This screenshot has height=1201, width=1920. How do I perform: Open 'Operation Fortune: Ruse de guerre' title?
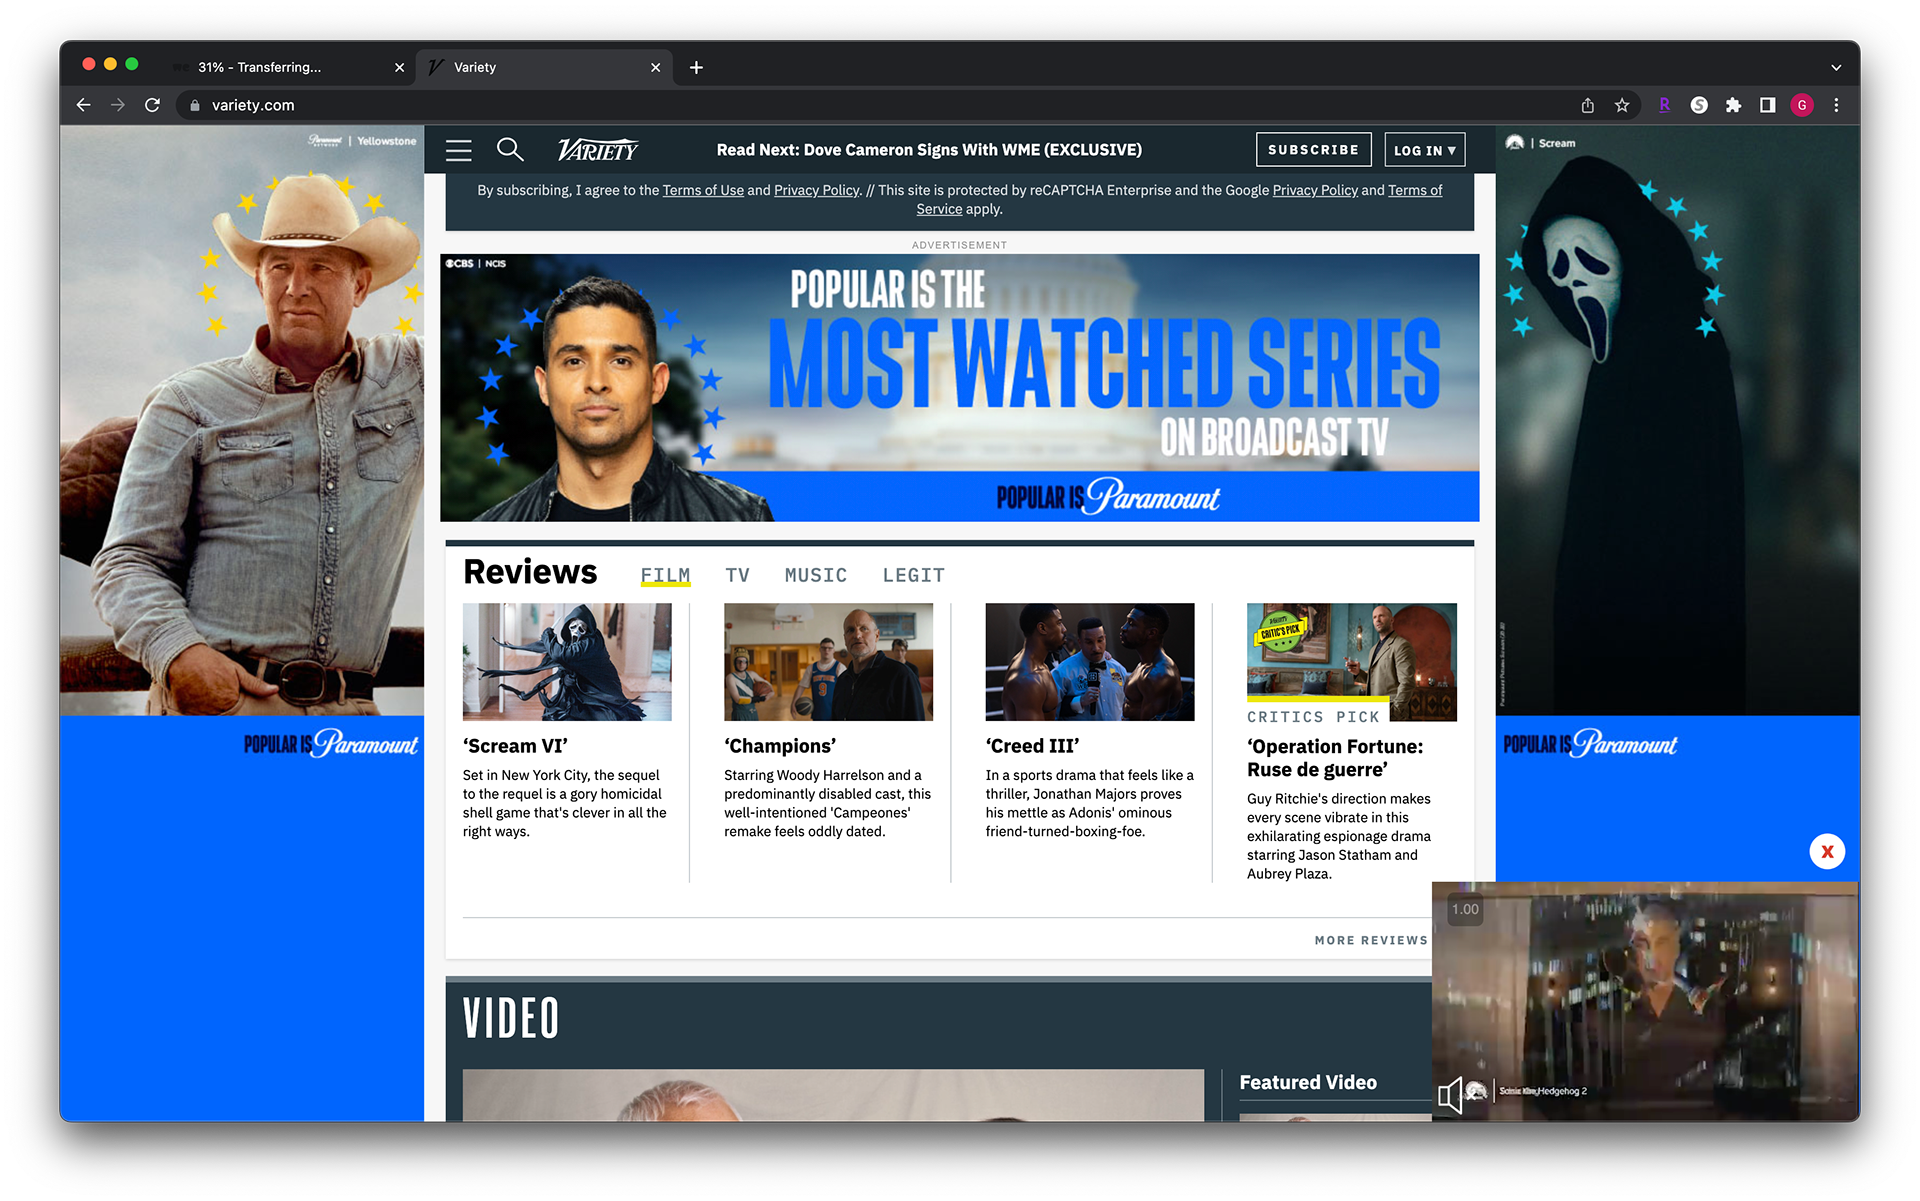pyautogui.click(x=1335, y=758)
